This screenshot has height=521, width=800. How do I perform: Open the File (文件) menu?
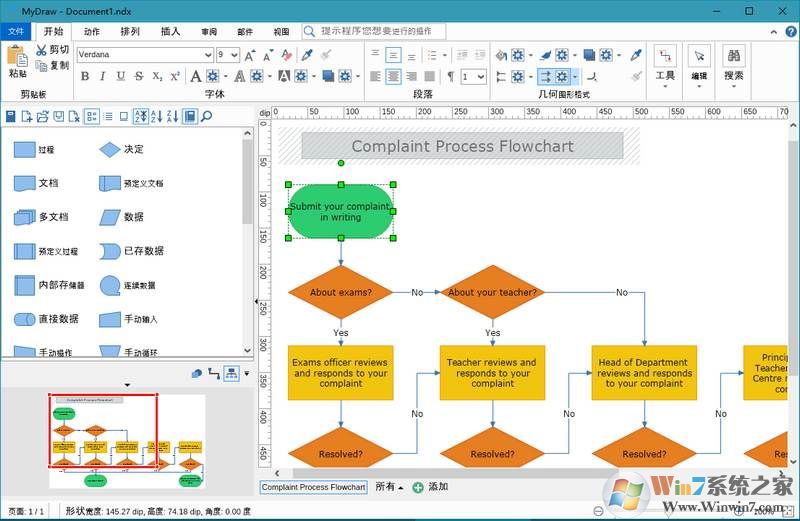[x=15, y=31]
